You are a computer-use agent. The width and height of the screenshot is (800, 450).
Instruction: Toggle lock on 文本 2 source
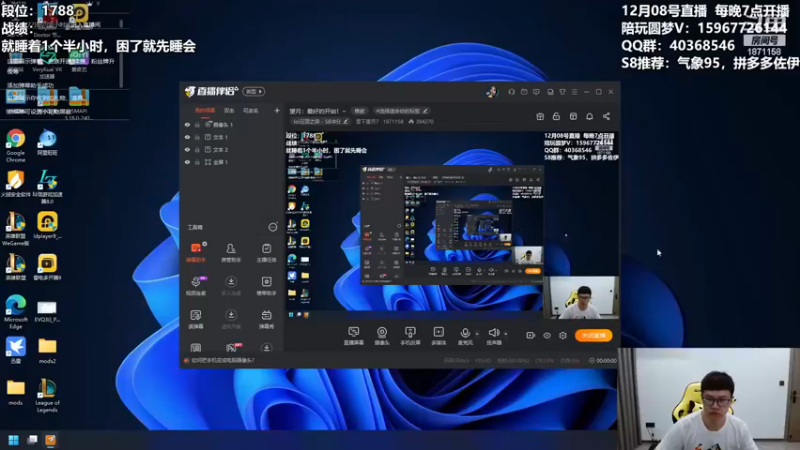[197, 149]
